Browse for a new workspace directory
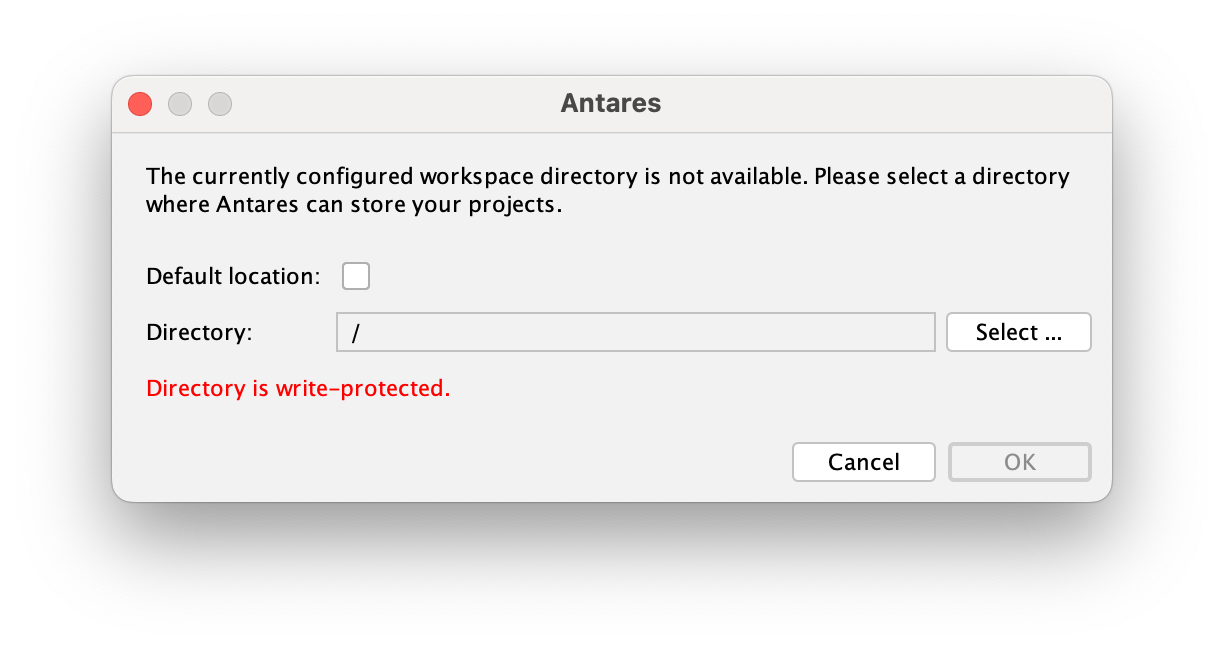Screen dimensions: 1224x650 [x=1018, y=332]
